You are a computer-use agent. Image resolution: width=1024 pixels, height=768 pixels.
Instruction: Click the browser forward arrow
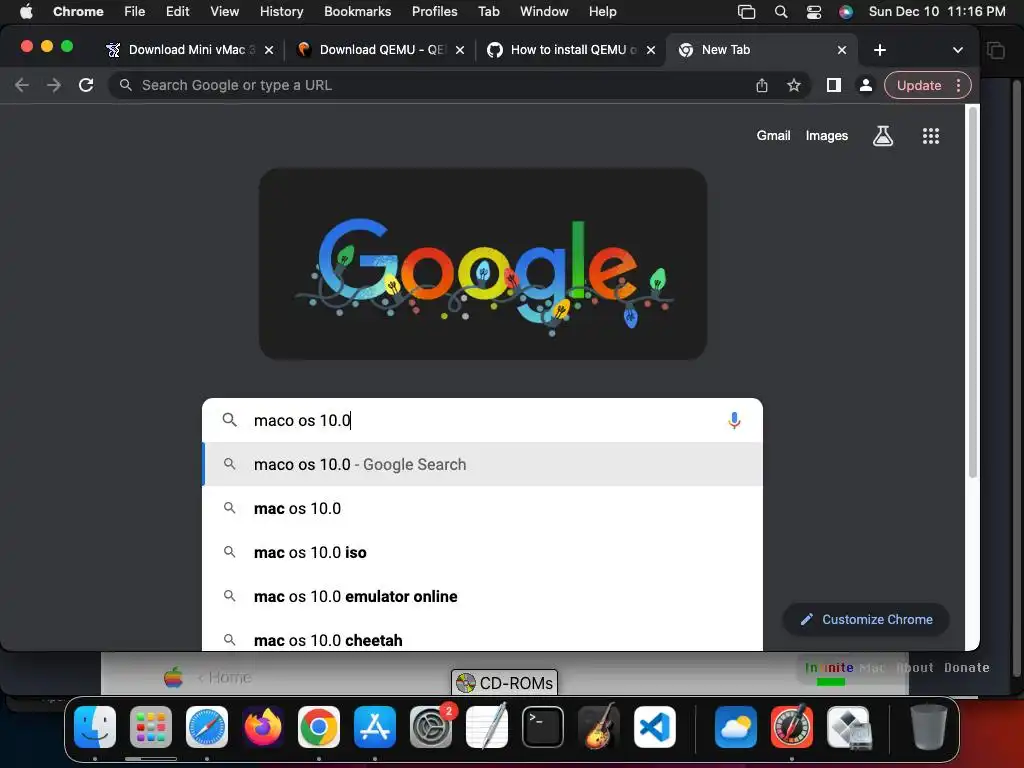(54, 85)
